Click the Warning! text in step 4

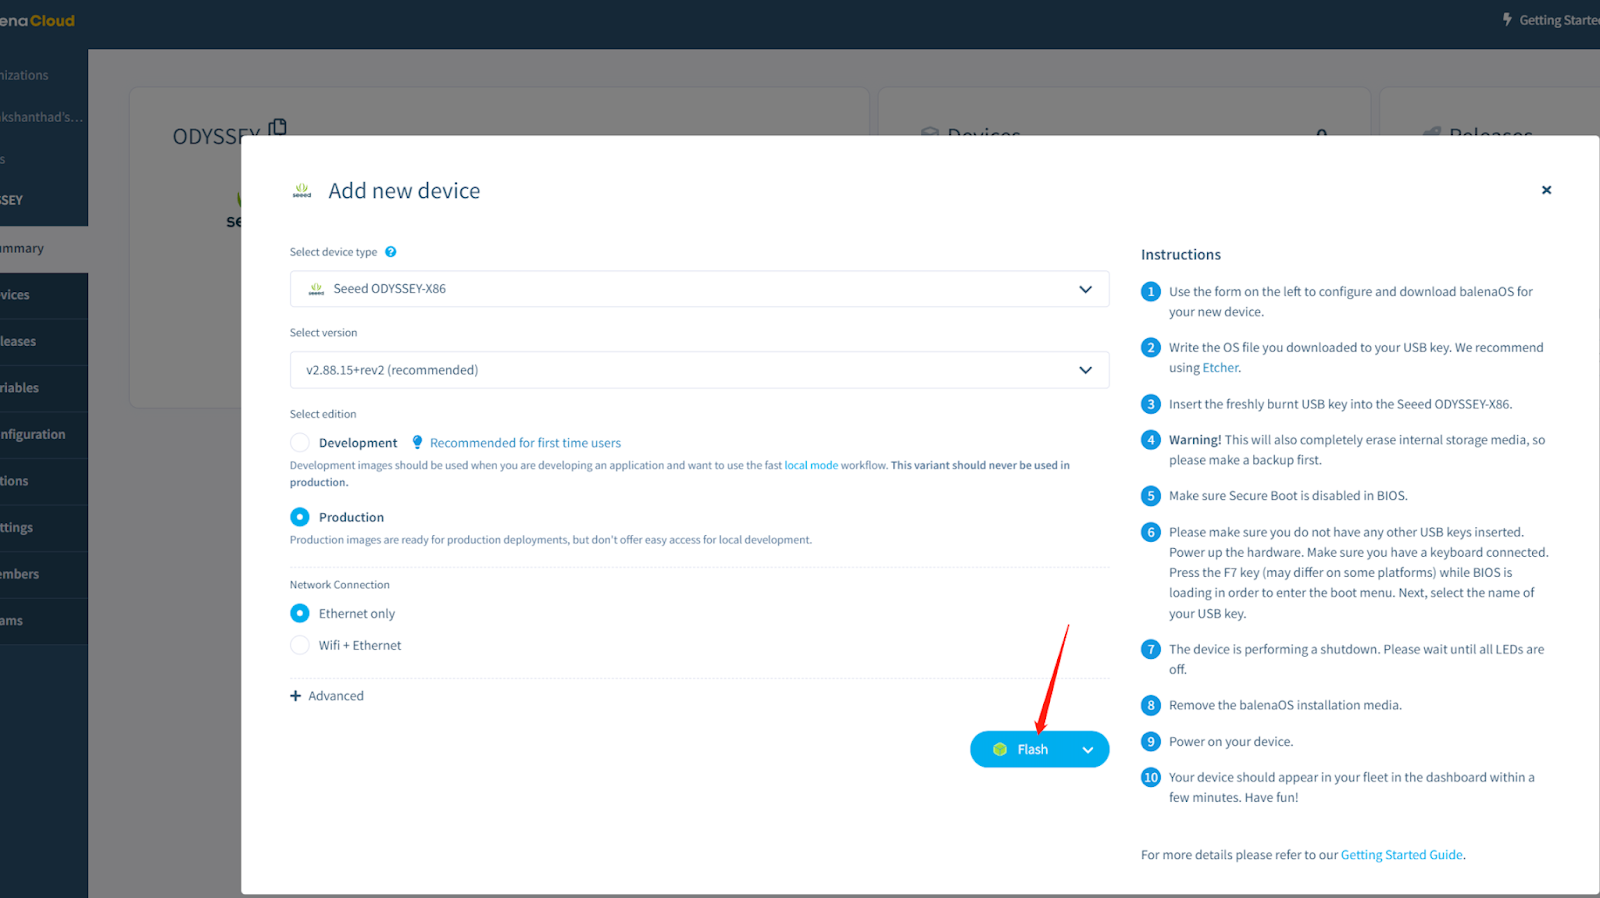click(x=1195, y=440)
